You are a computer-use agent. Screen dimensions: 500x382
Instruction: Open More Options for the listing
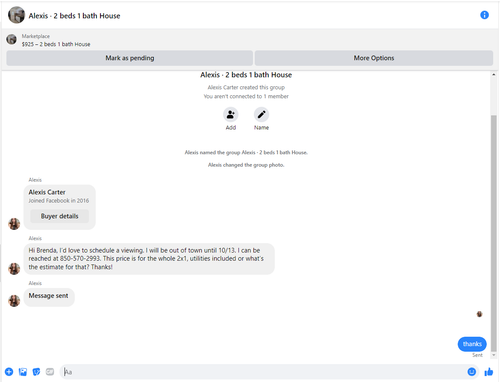tap(374, 58)
